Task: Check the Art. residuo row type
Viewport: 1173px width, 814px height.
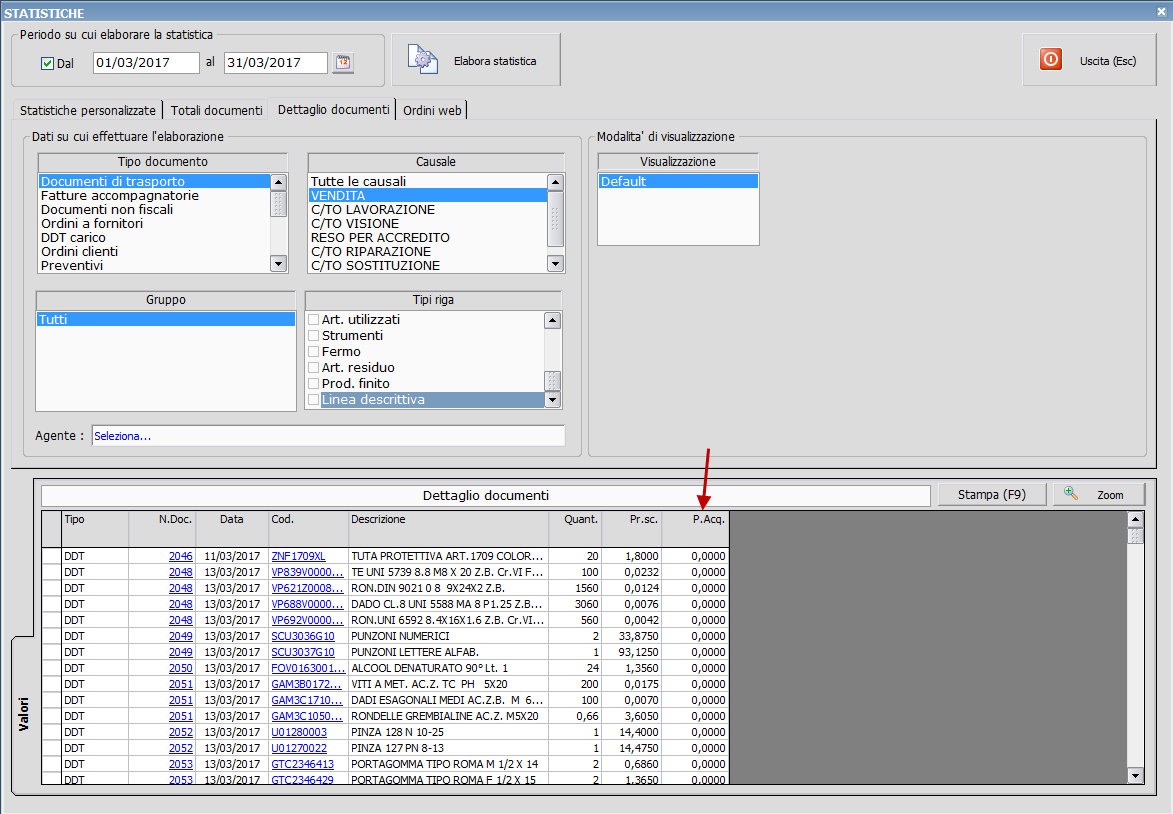Action: 314,367
